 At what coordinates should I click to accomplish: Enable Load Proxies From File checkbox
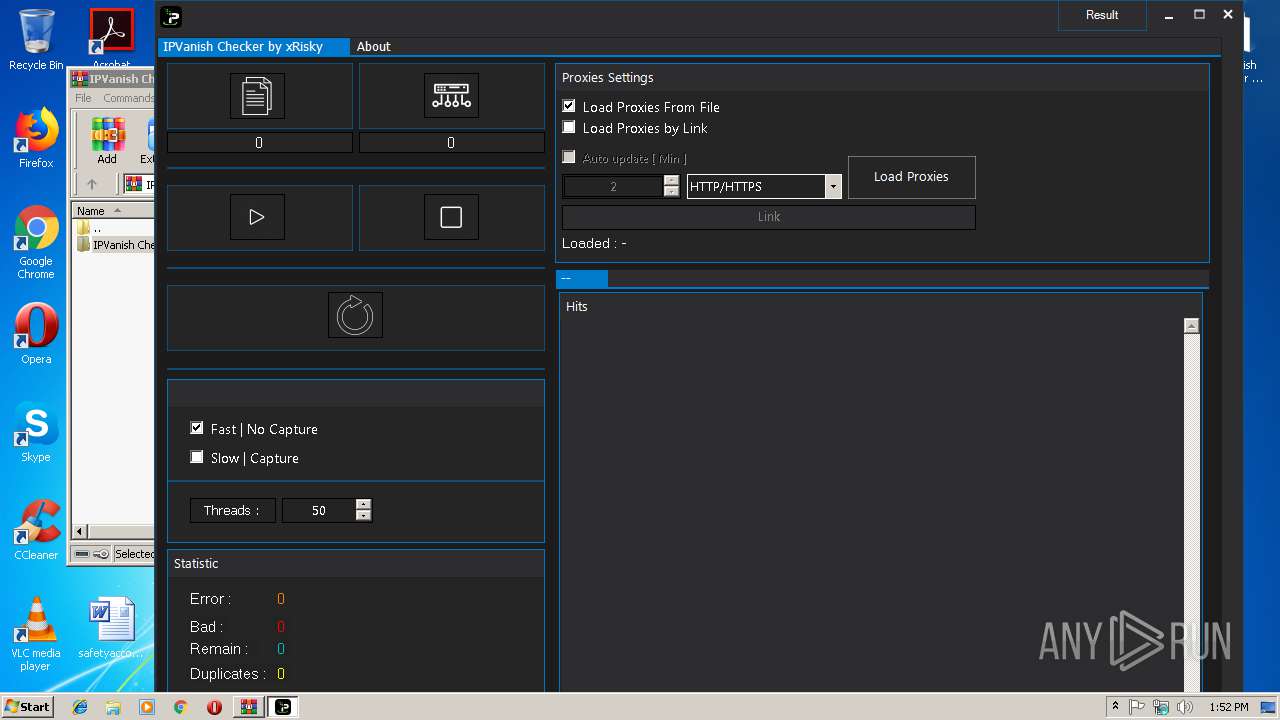[x=569, y=106]
